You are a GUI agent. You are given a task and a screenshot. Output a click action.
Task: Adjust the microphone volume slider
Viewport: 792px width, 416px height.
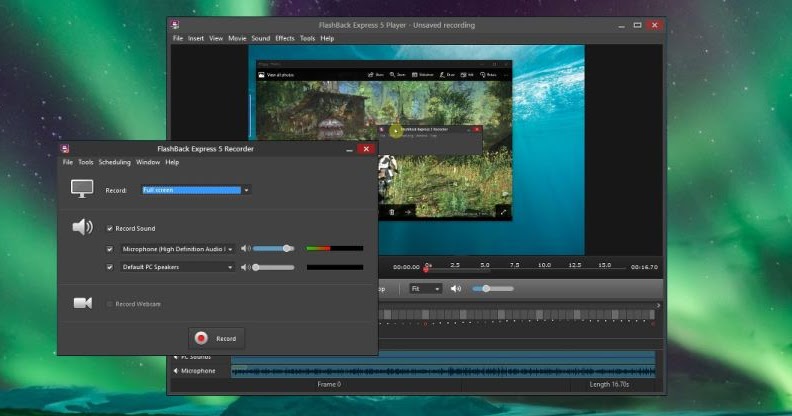273,248
